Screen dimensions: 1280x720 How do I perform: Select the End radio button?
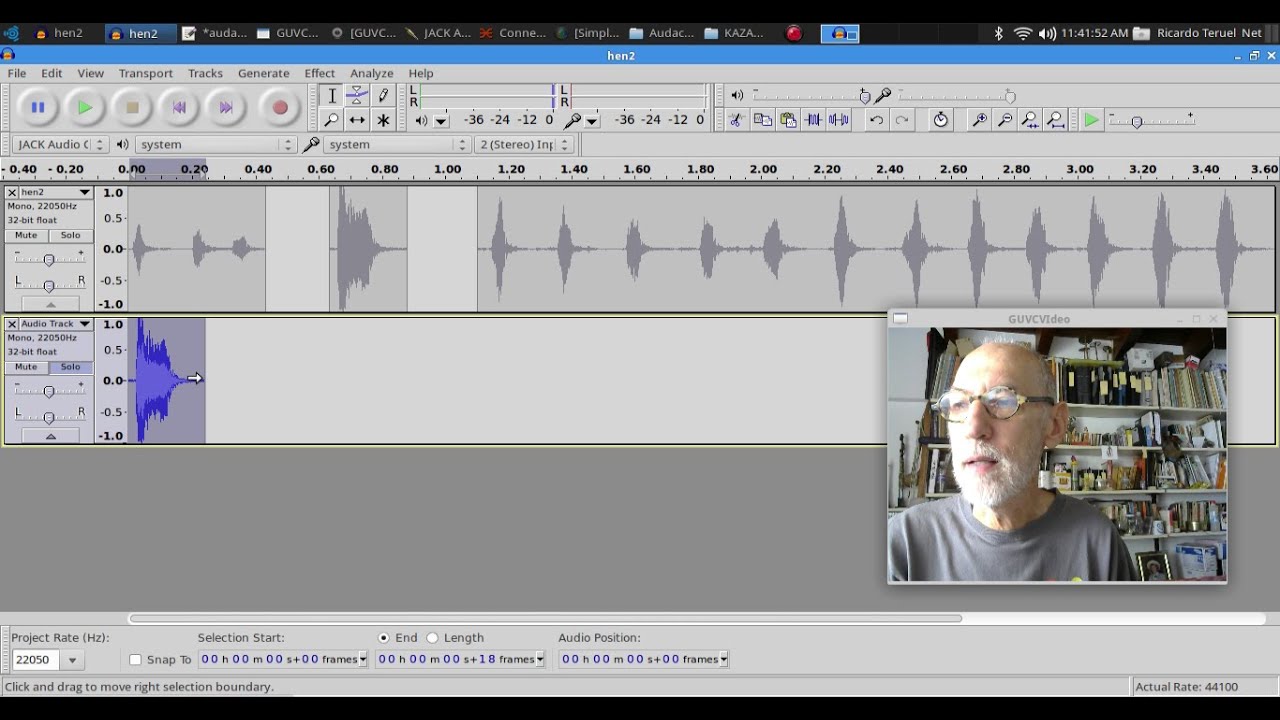pyautogui.click(x=384, y=638)
